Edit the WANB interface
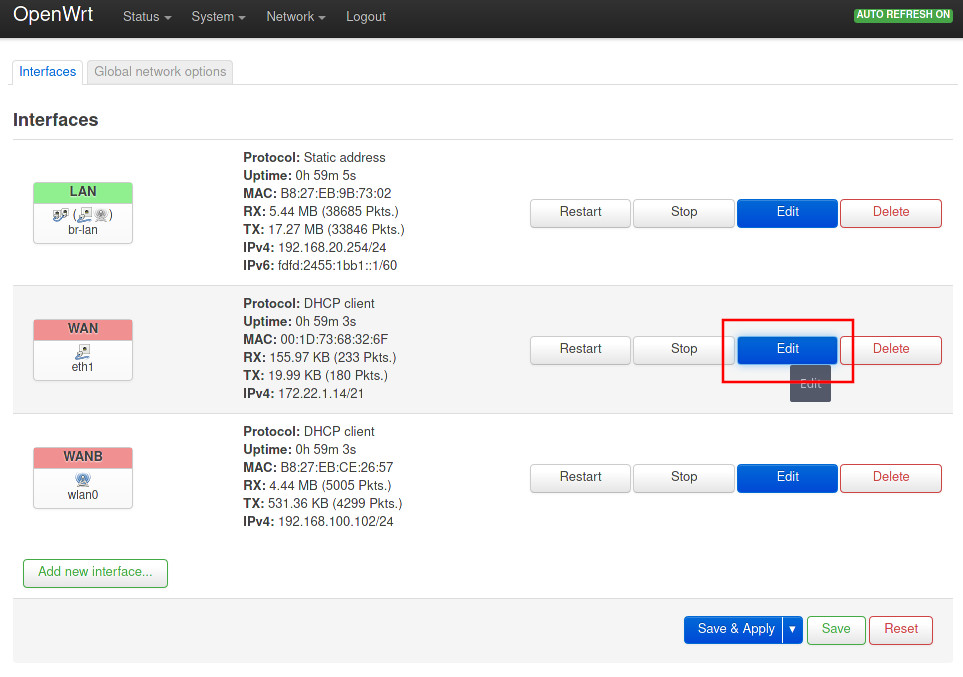The height and width of the screenshot is (677, 963). tap(787, 478)
